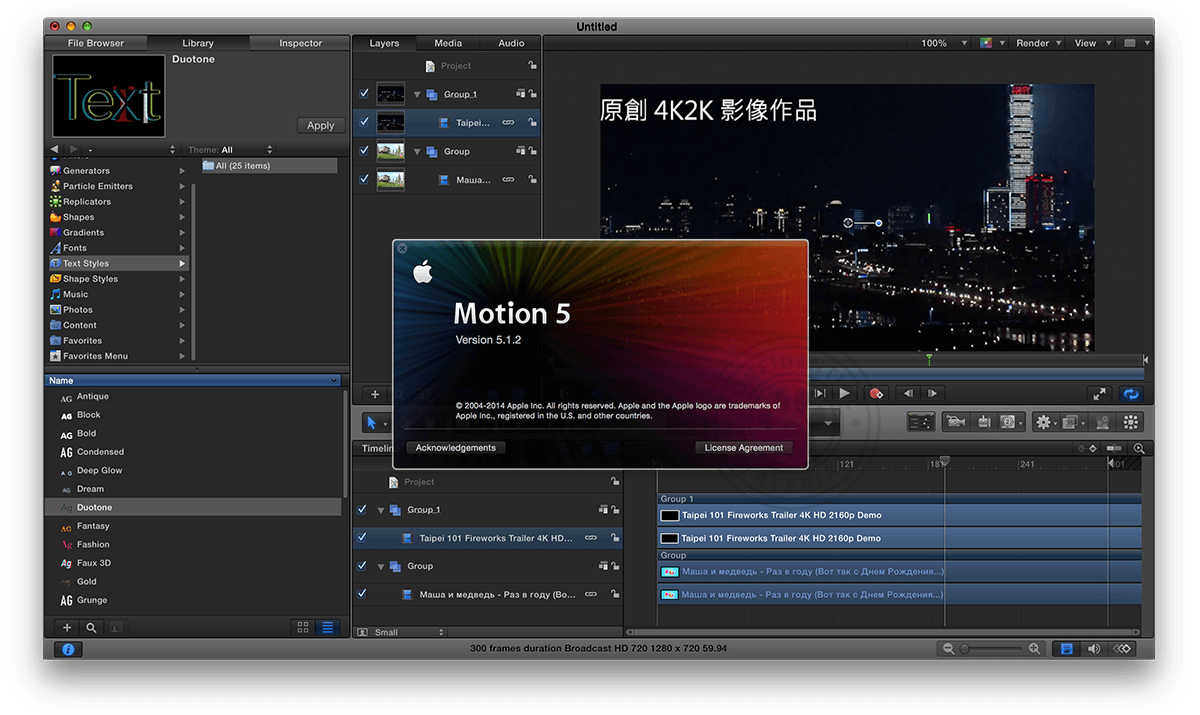1200x715 pixels.
Task: Click the plus button below Layers list
Action: [x=375, y=394]
